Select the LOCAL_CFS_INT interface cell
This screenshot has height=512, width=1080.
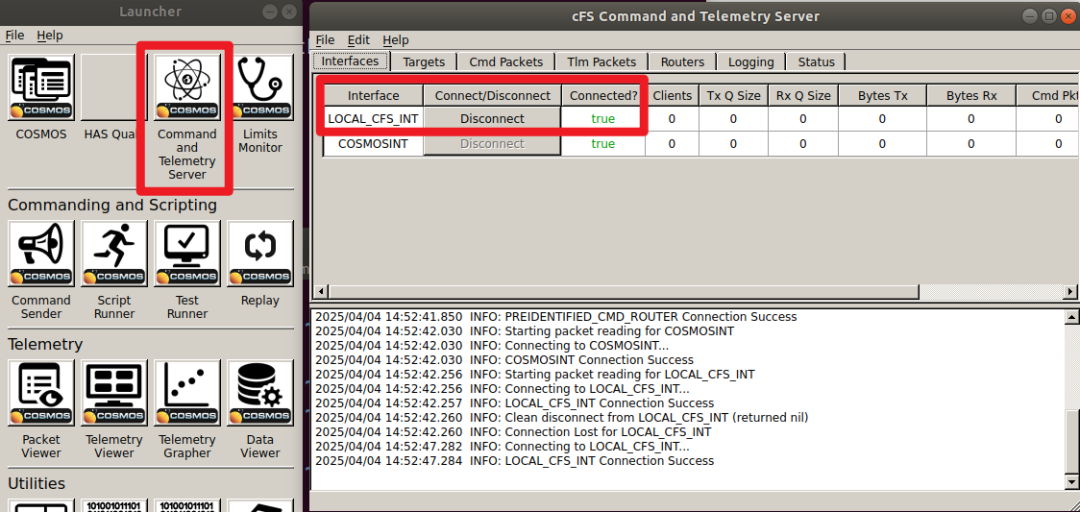(373, 119)
